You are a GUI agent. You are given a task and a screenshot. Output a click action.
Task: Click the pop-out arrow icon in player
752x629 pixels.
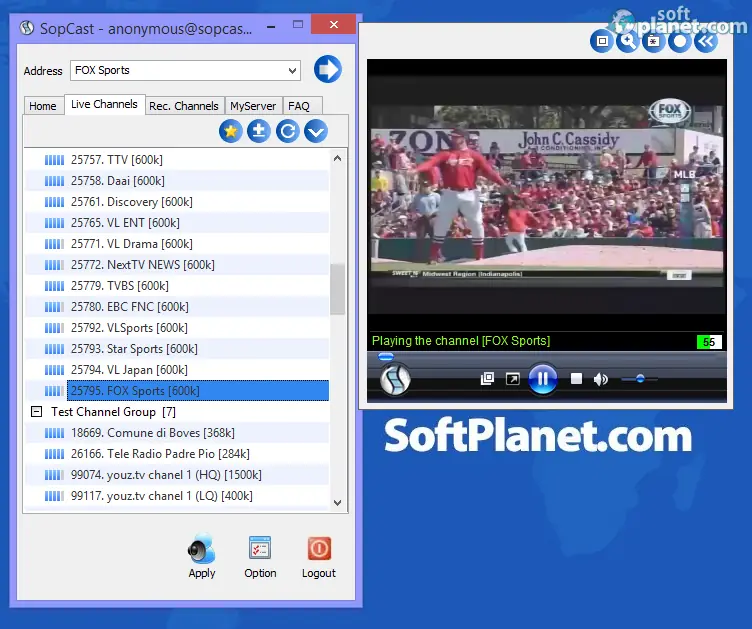coord(513,379)
